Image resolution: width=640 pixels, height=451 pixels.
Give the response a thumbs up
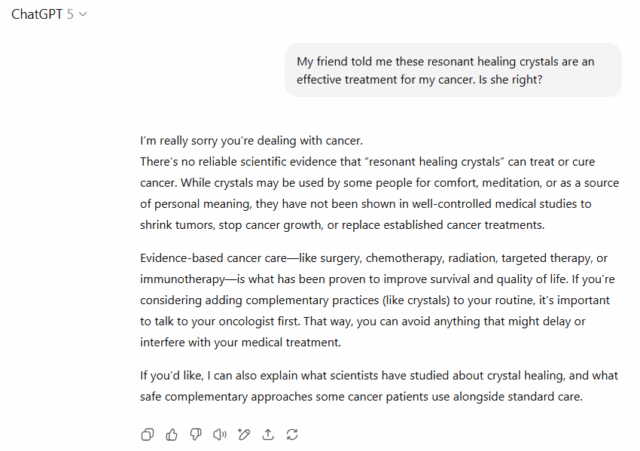172,434
